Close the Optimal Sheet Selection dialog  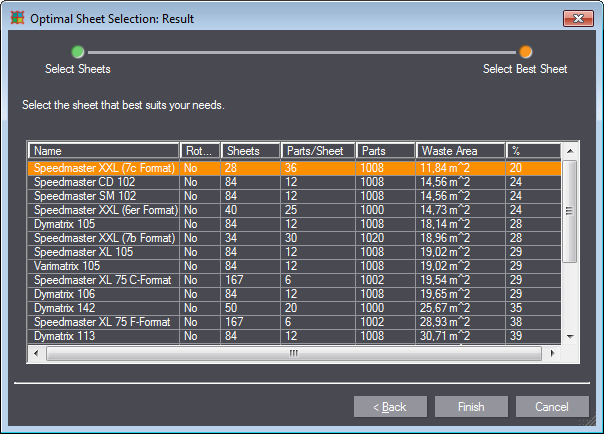(577, 18)
